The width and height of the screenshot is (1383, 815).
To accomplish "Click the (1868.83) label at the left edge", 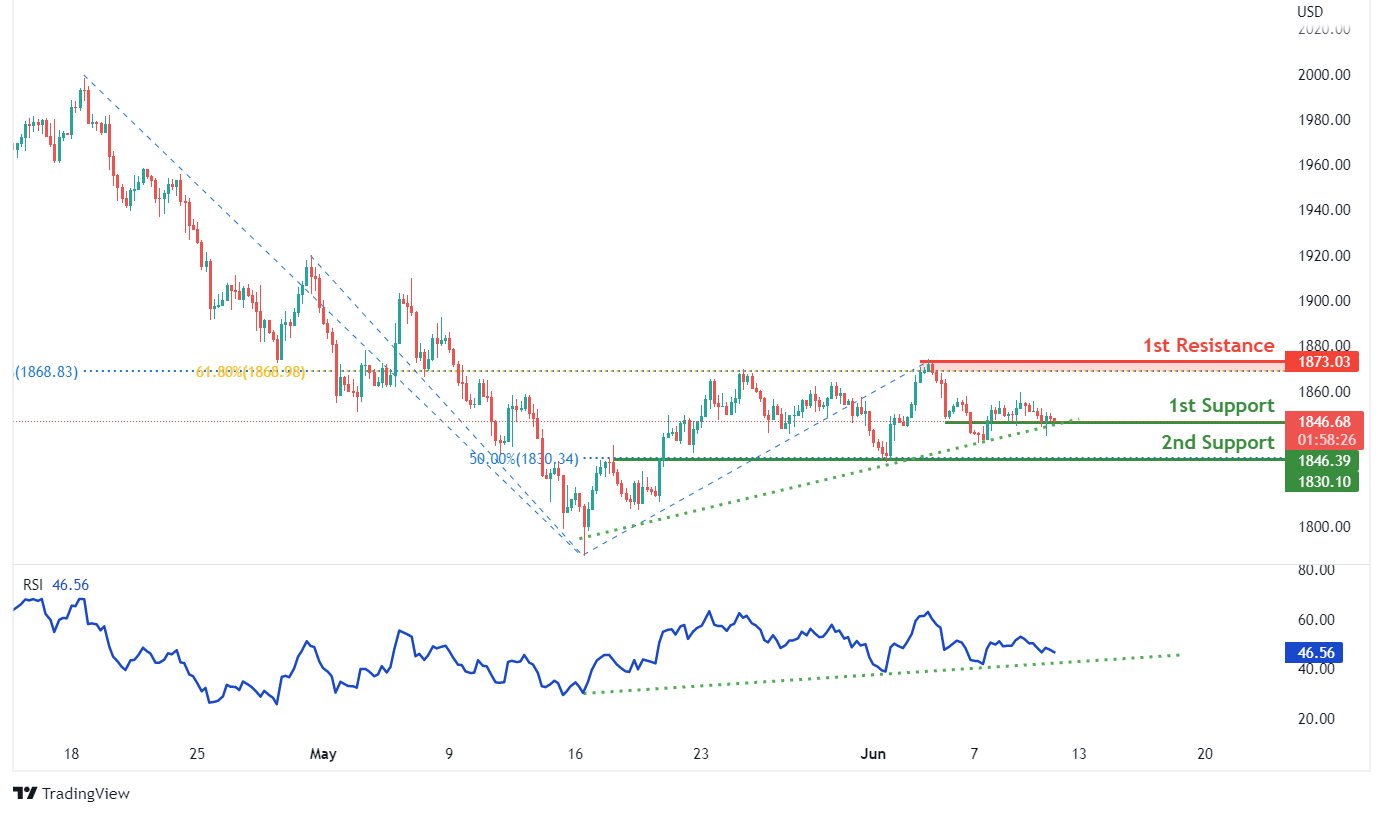I will click(x=46, y=371).
